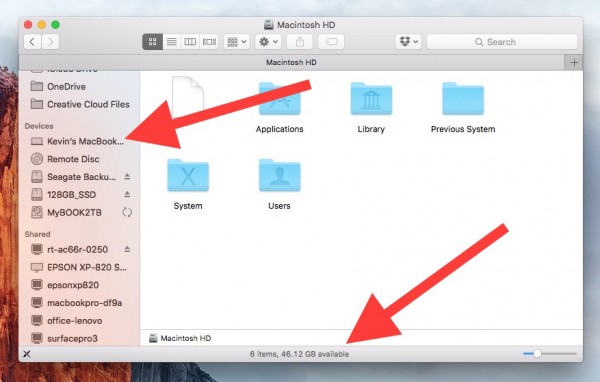Viewport: 600px width, 382px height.
Task: Select the Library folder icon
Action: [371, 99]
